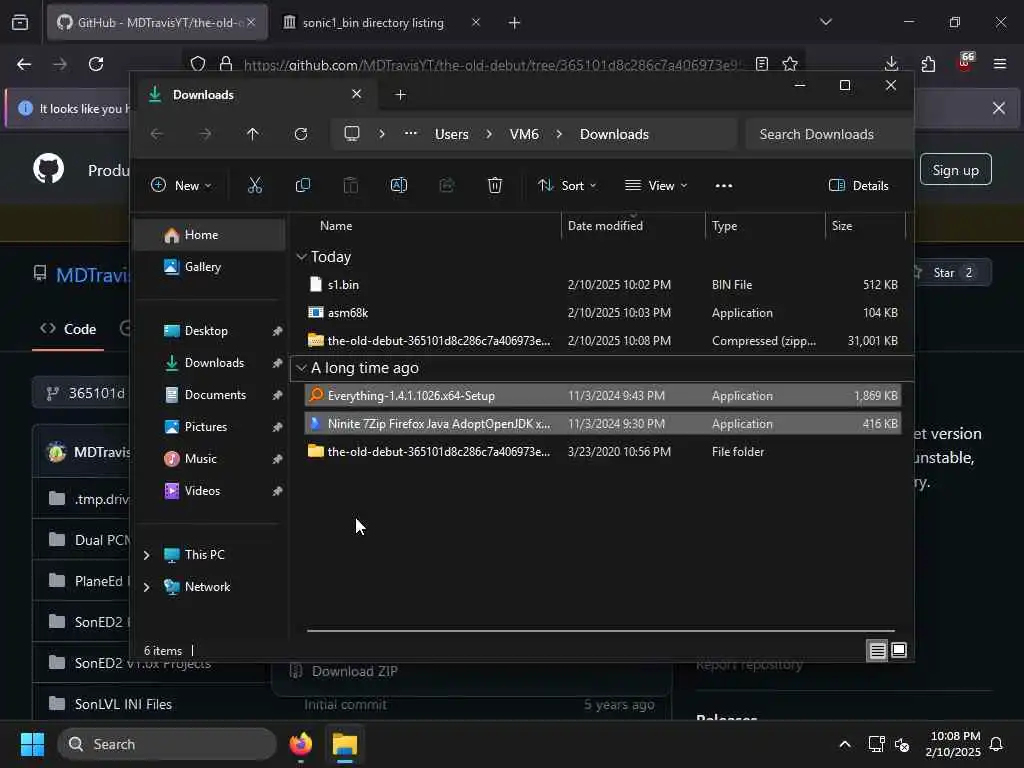The height and width of the screenshot is (768, 1024).
Task: Select the asm68k application file
Action: point(602,313)
